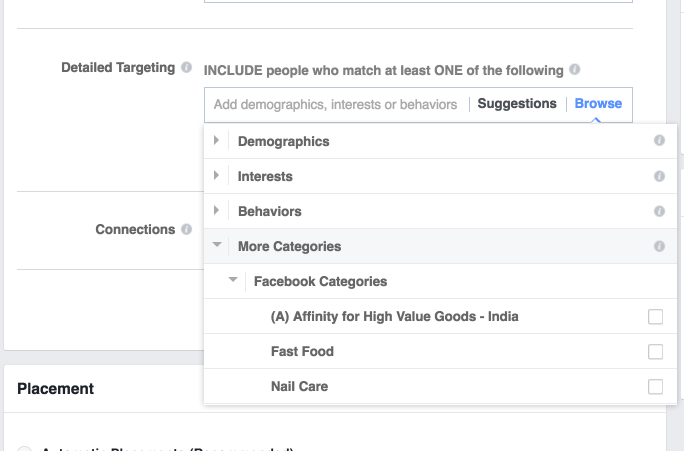Open info icon on the Behaviors row
The image size is (684, 451).
point(659,211)
